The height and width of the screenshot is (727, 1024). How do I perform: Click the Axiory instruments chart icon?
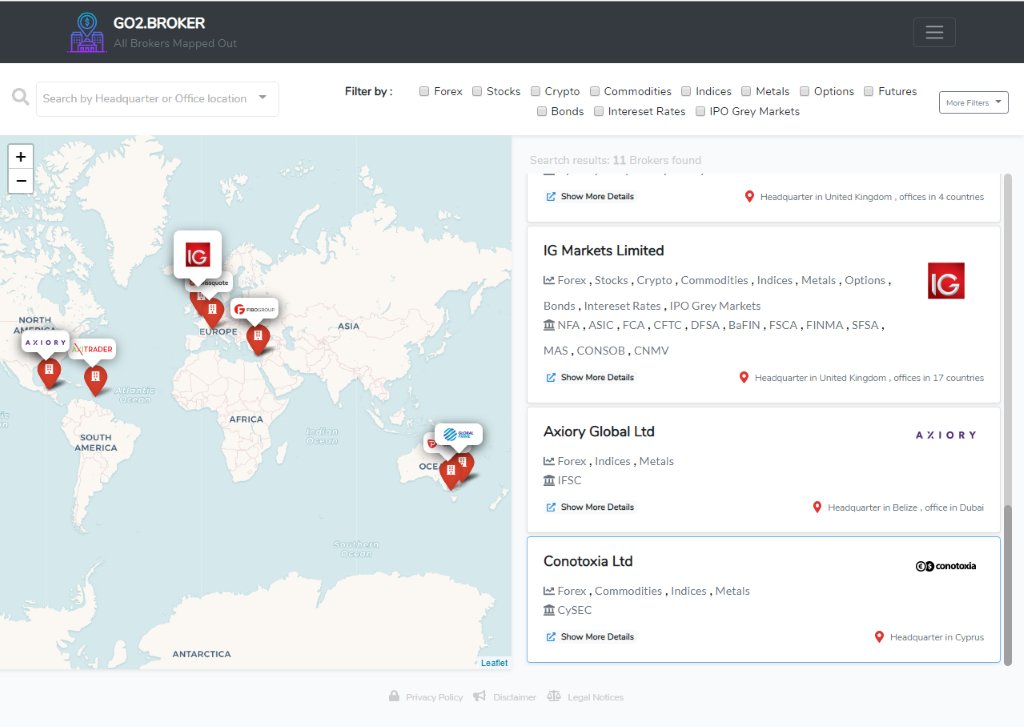549,460
